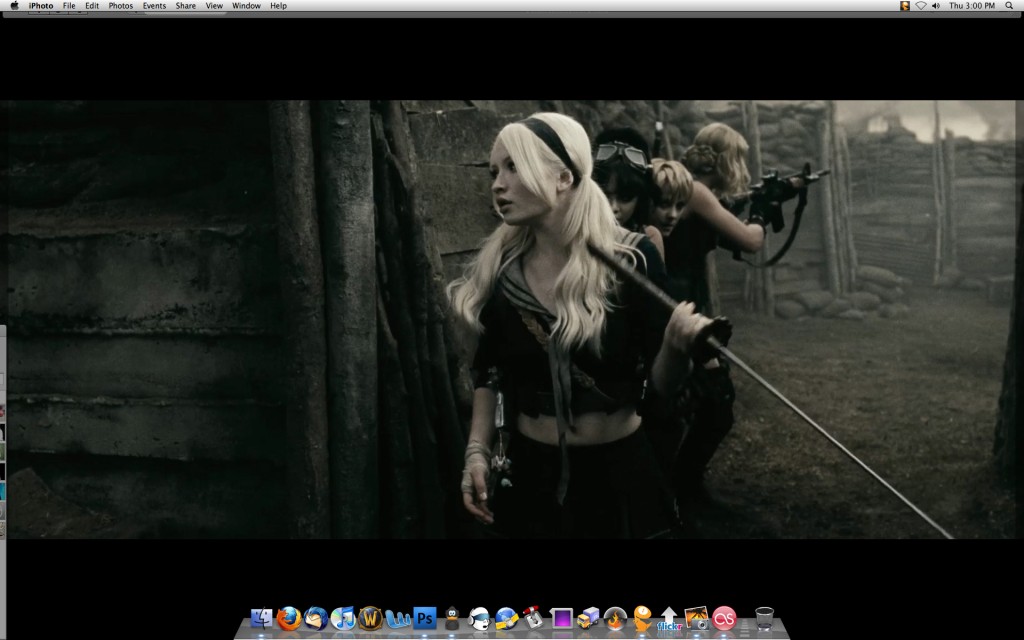Image resolution: width=1024 pixels, height=640 pixels.
Task: Open the Edit menu
Action: pos(92,5)
